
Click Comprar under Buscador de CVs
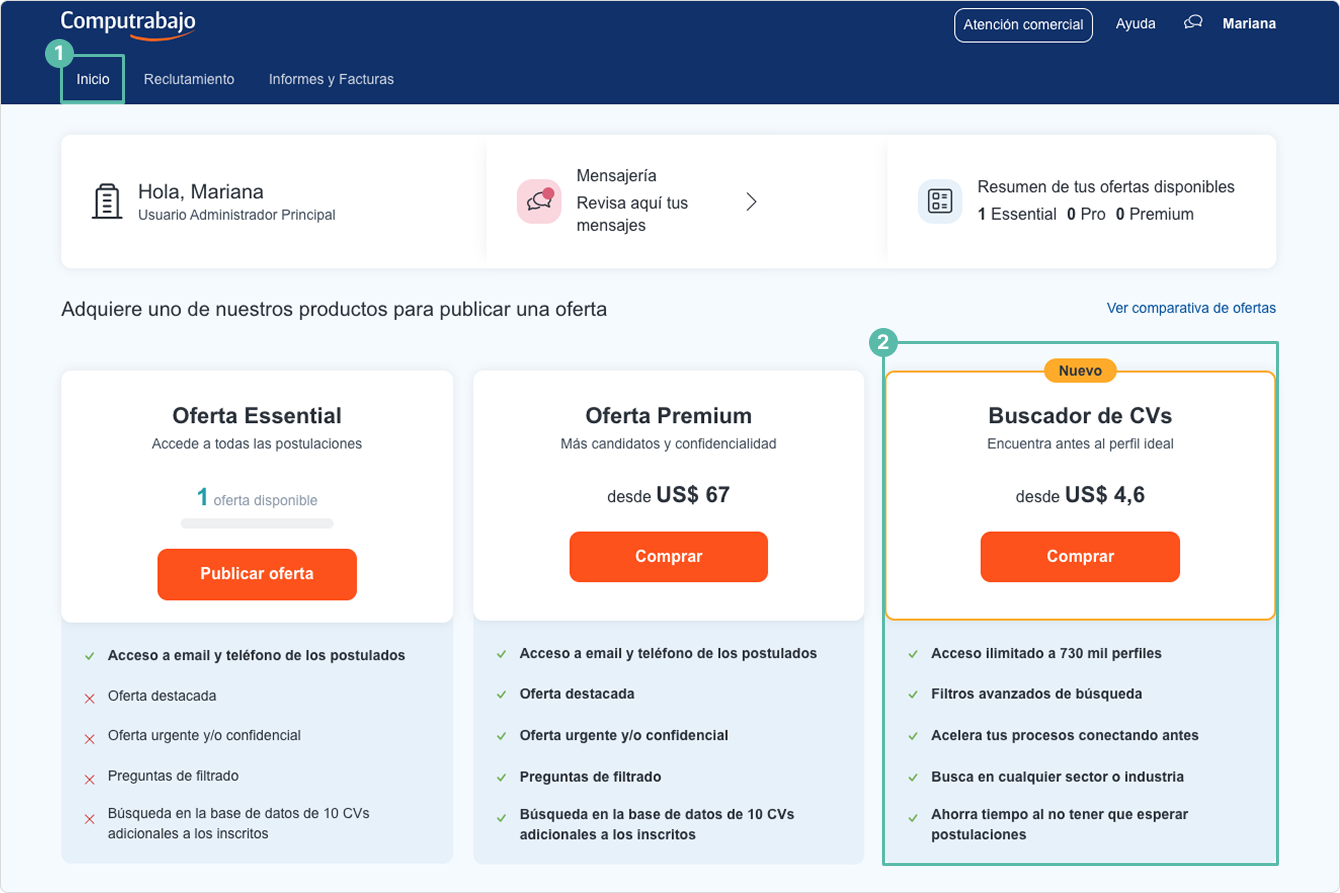click(1080, 557)
